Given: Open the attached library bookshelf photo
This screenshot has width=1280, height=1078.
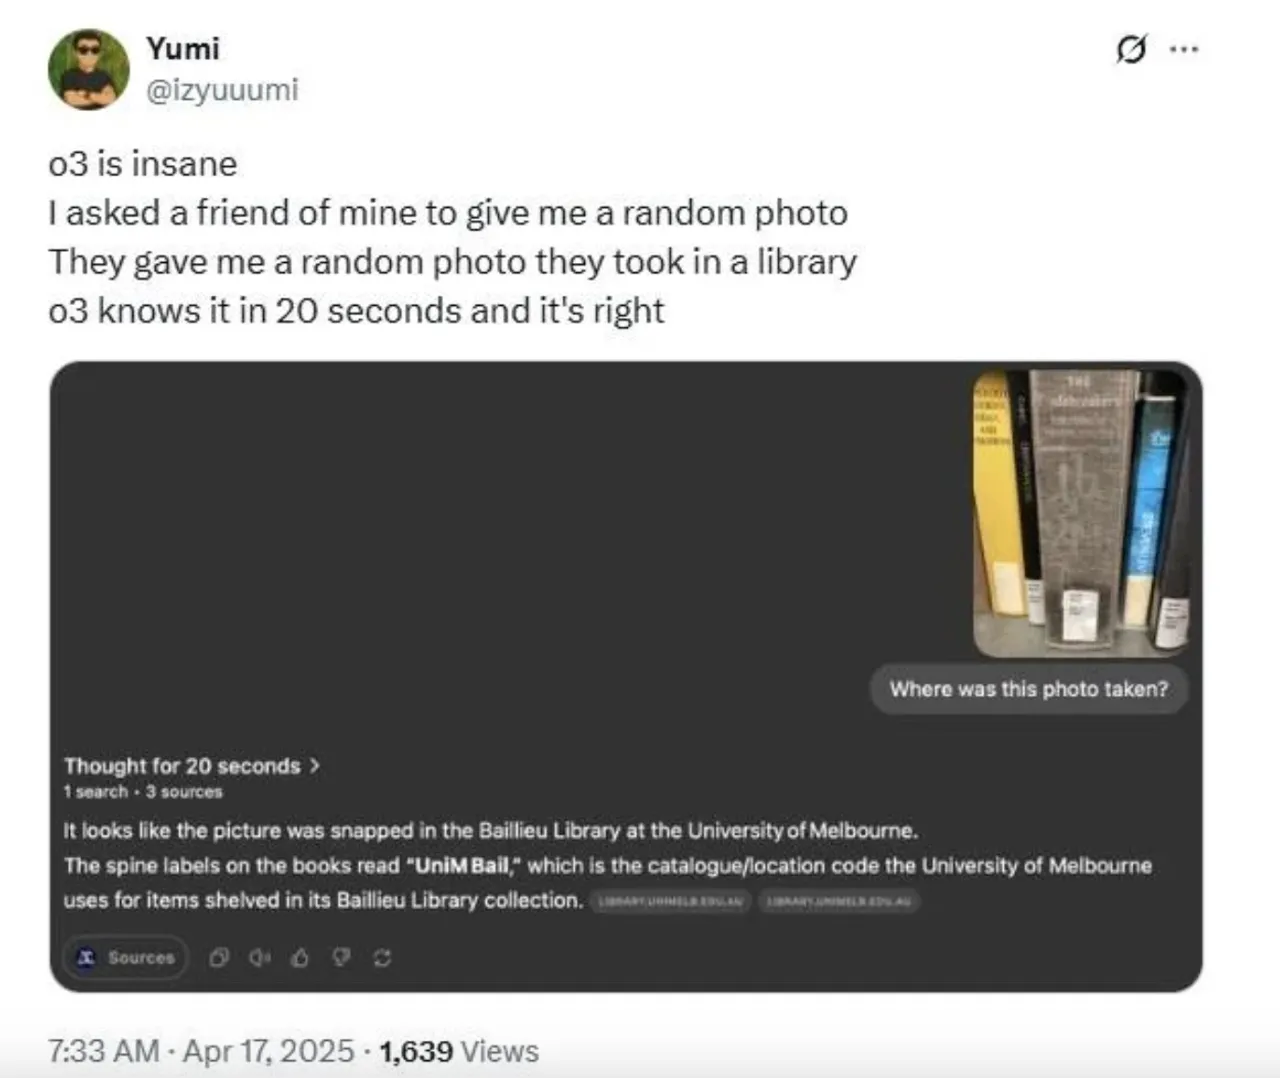Looking at the screenshot, I should click(1082, 513).
